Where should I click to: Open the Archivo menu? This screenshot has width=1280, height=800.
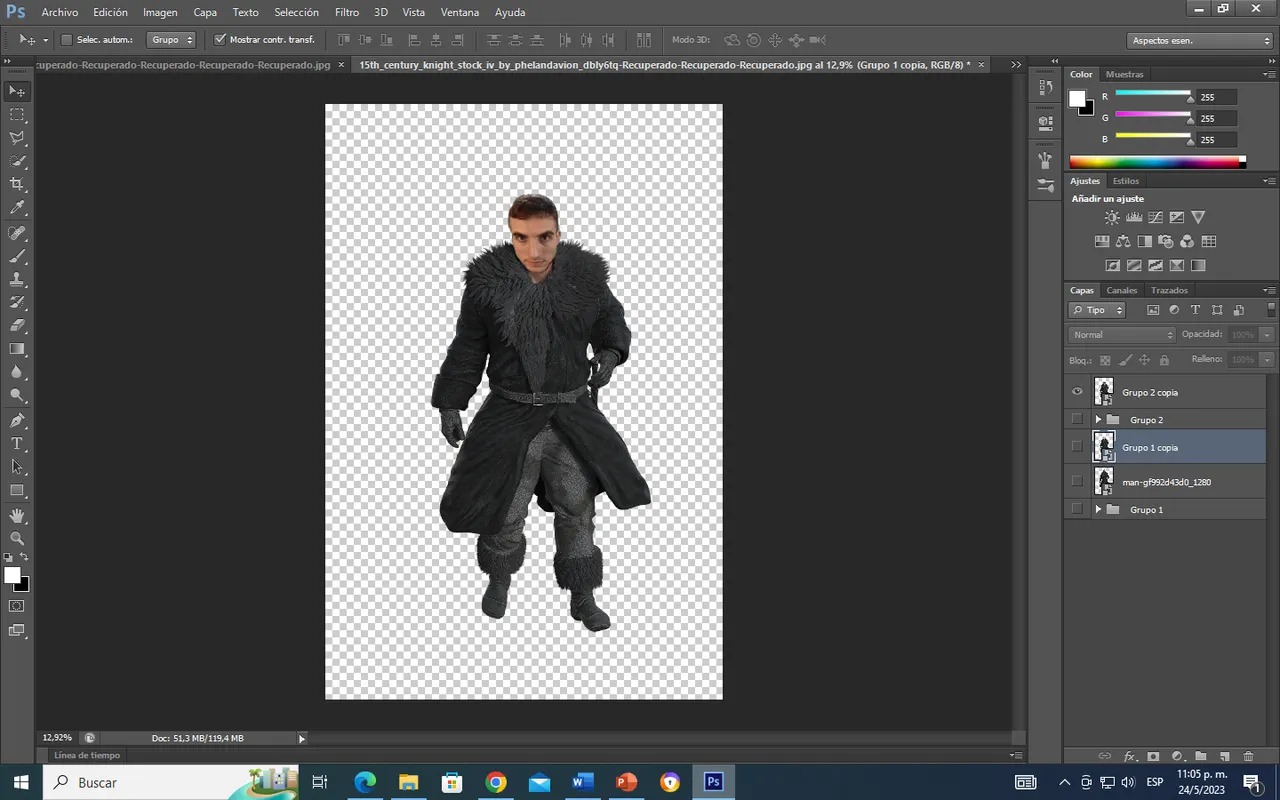tap(60, 13)
